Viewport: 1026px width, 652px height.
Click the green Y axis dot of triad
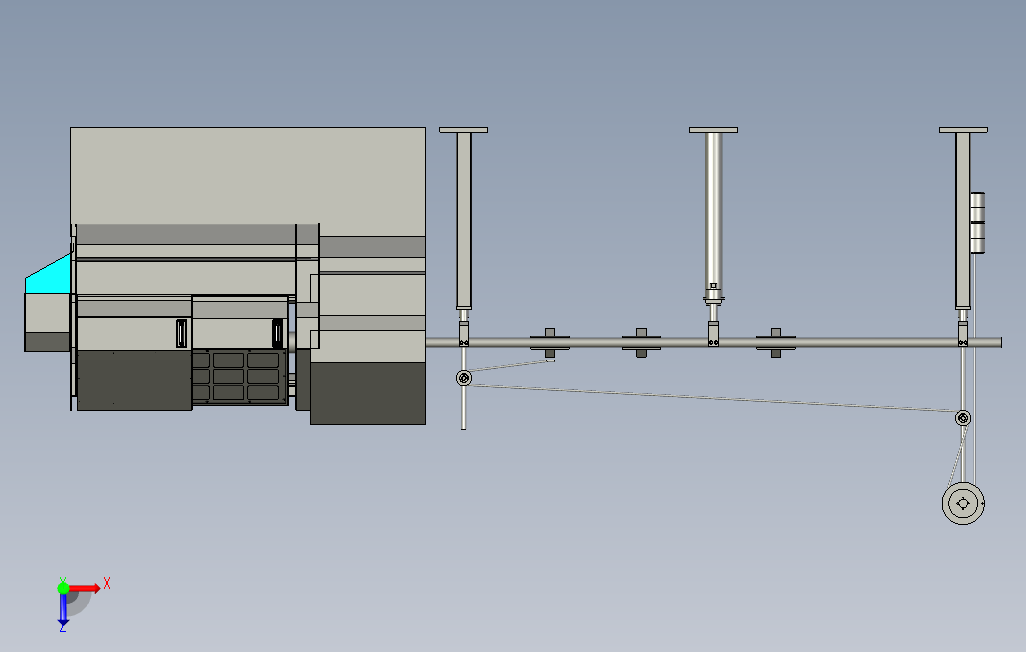[63, 589]
